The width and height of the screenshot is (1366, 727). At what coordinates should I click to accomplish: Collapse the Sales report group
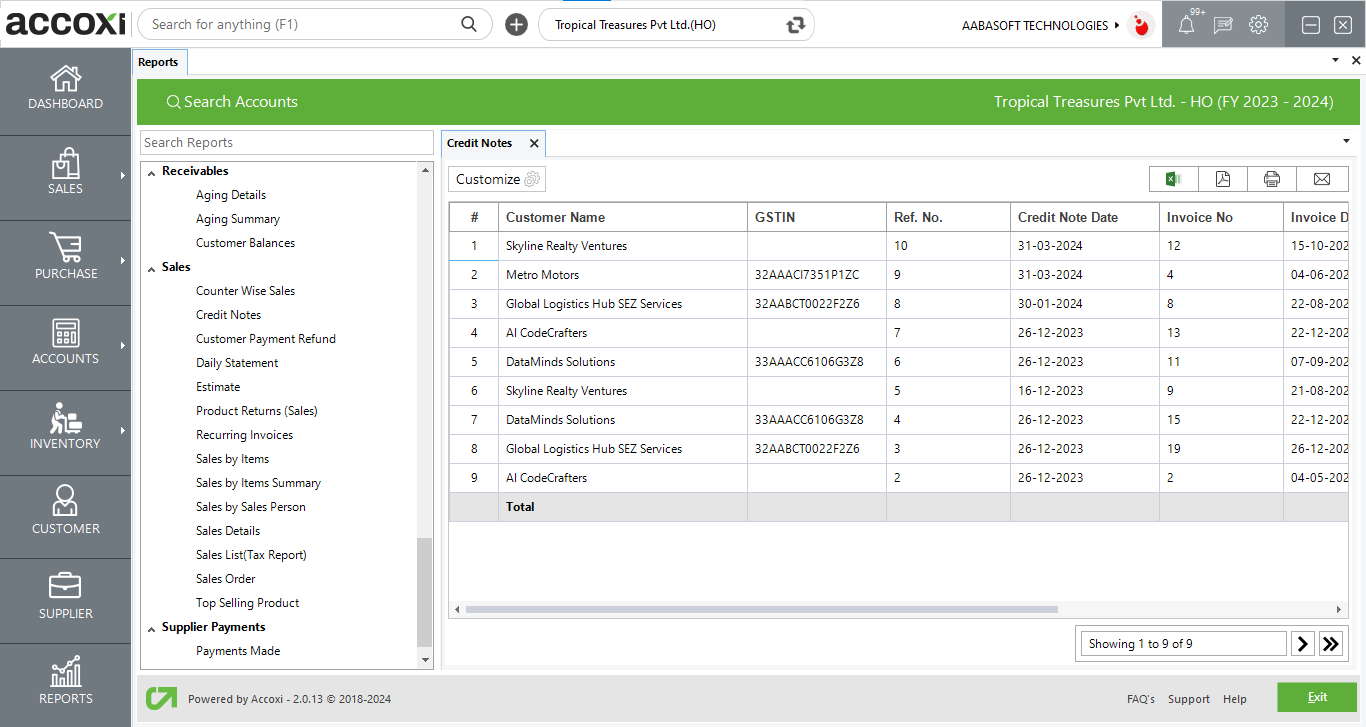tap(152, 268)
